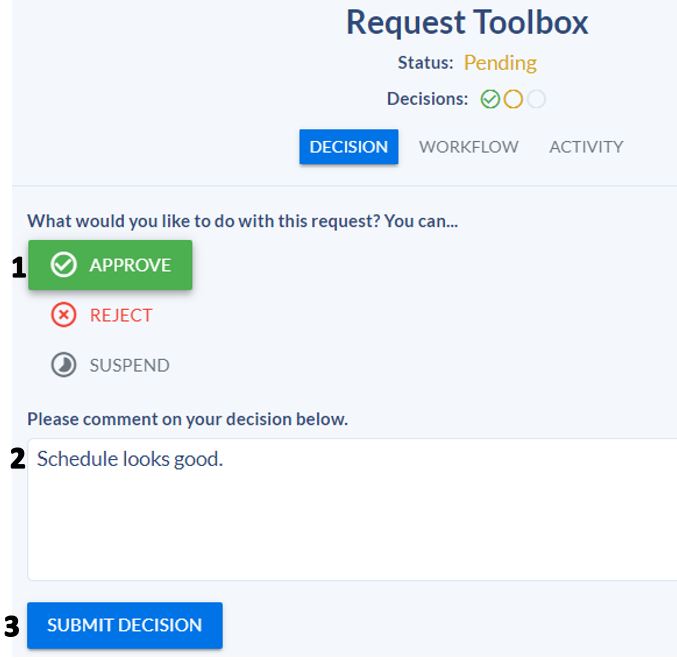
Task: Click the half-filled circle icon beside Suspend
Action: (64, 365)
